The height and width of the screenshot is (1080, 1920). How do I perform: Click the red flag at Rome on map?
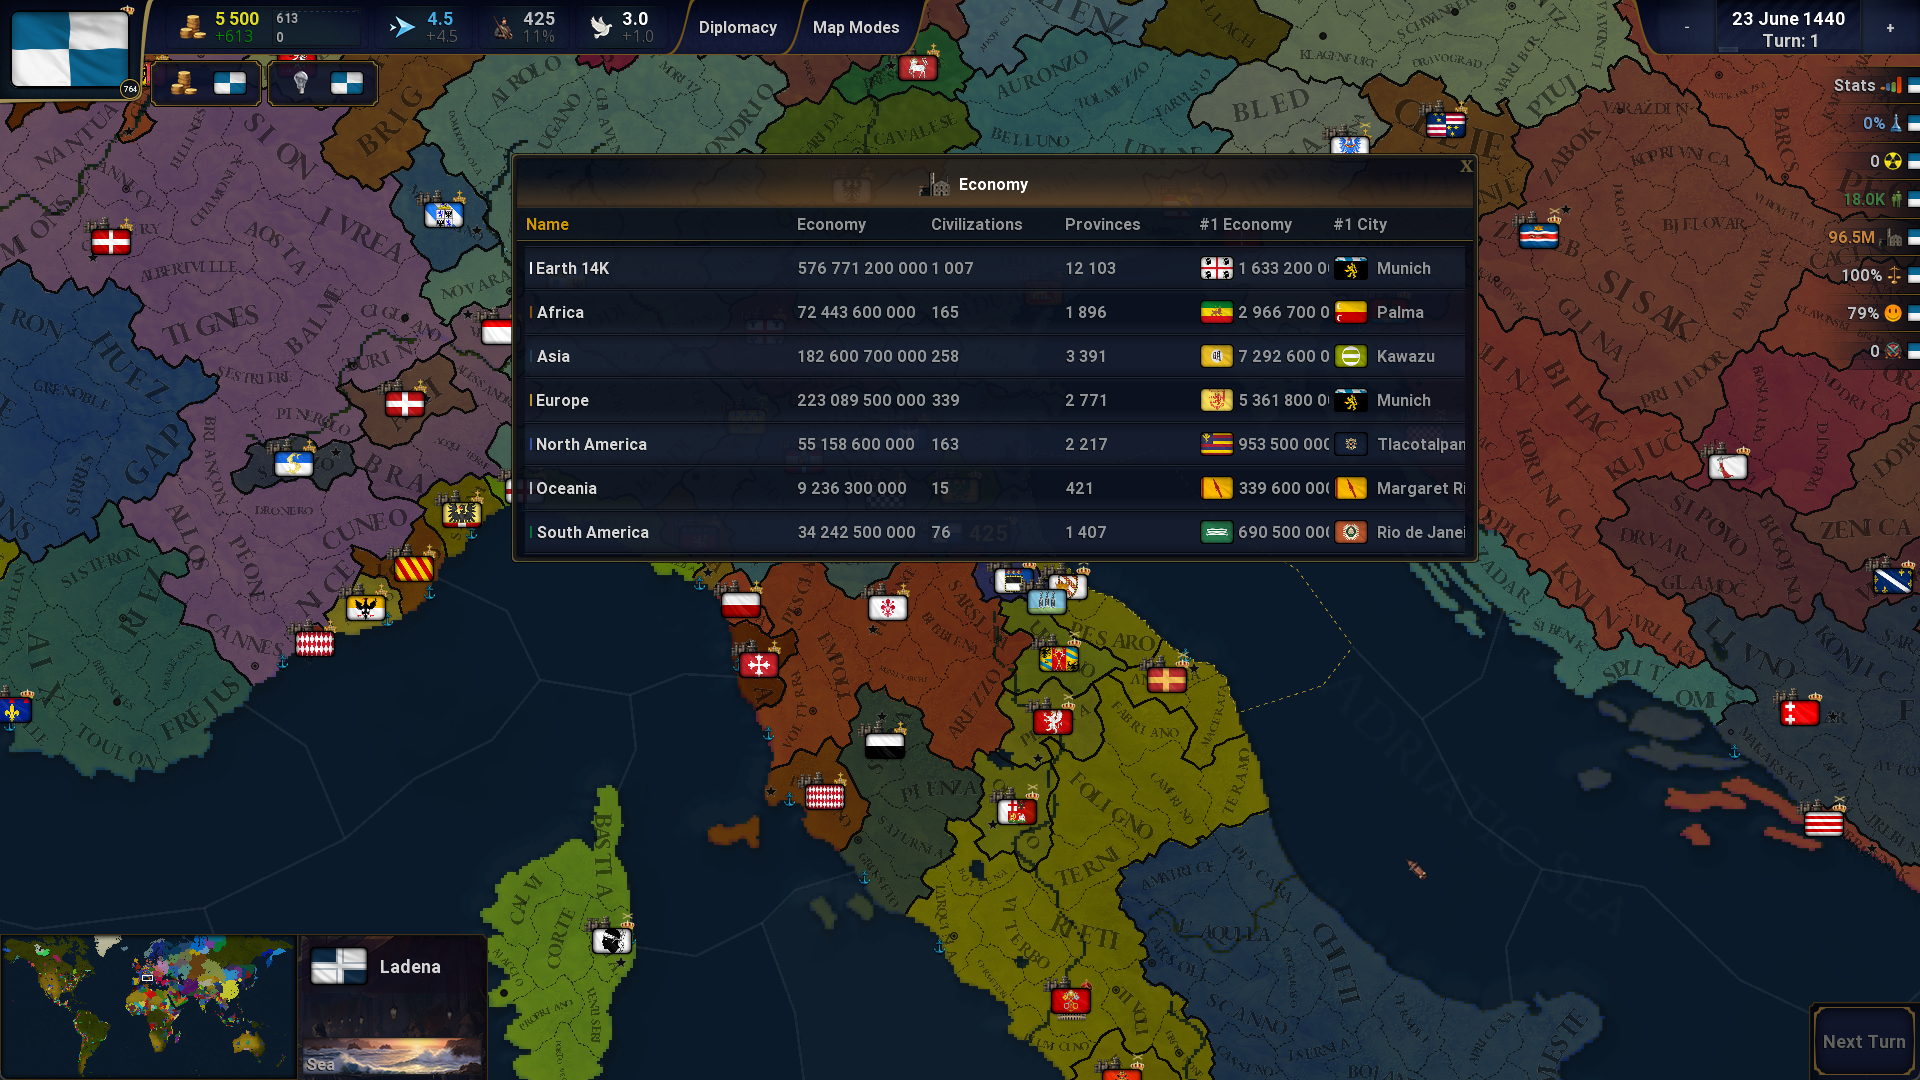1070,1000
